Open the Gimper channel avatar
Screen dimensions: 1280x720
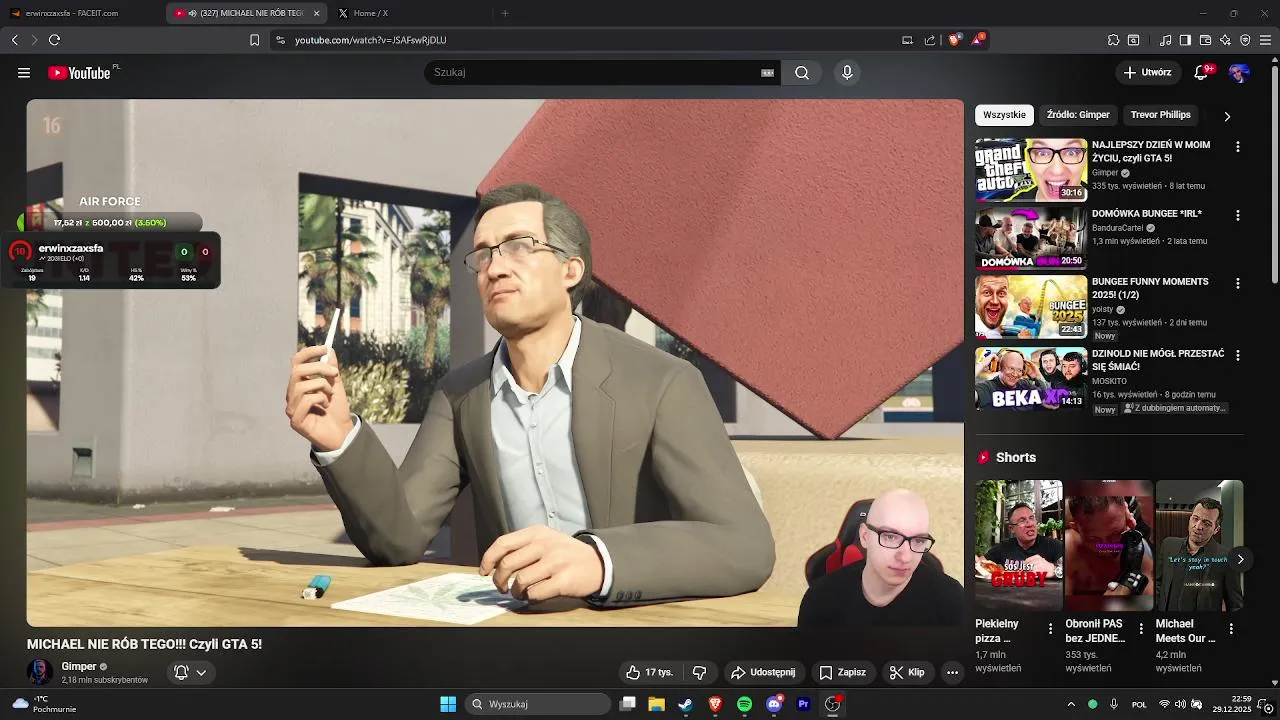(40, 672)
